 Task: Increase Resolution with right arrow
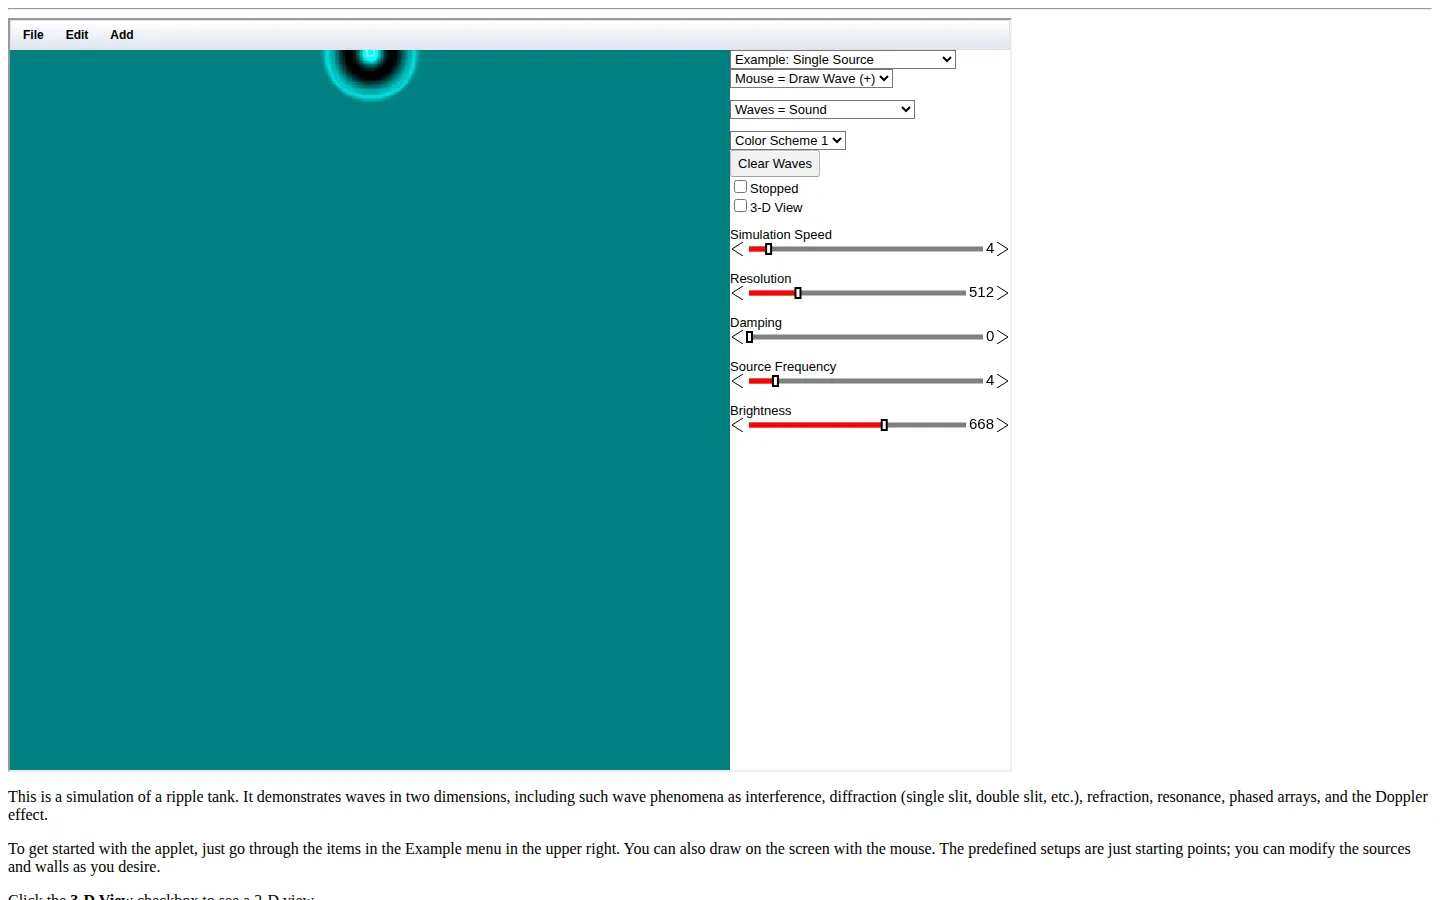[x=1002, y=293]
